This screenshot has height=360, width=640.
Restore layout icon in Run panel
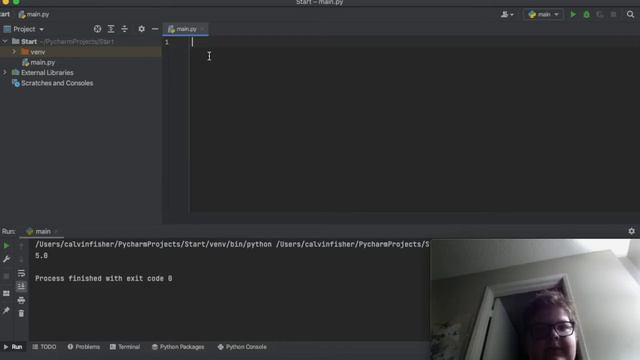click(x=7, y=293)
